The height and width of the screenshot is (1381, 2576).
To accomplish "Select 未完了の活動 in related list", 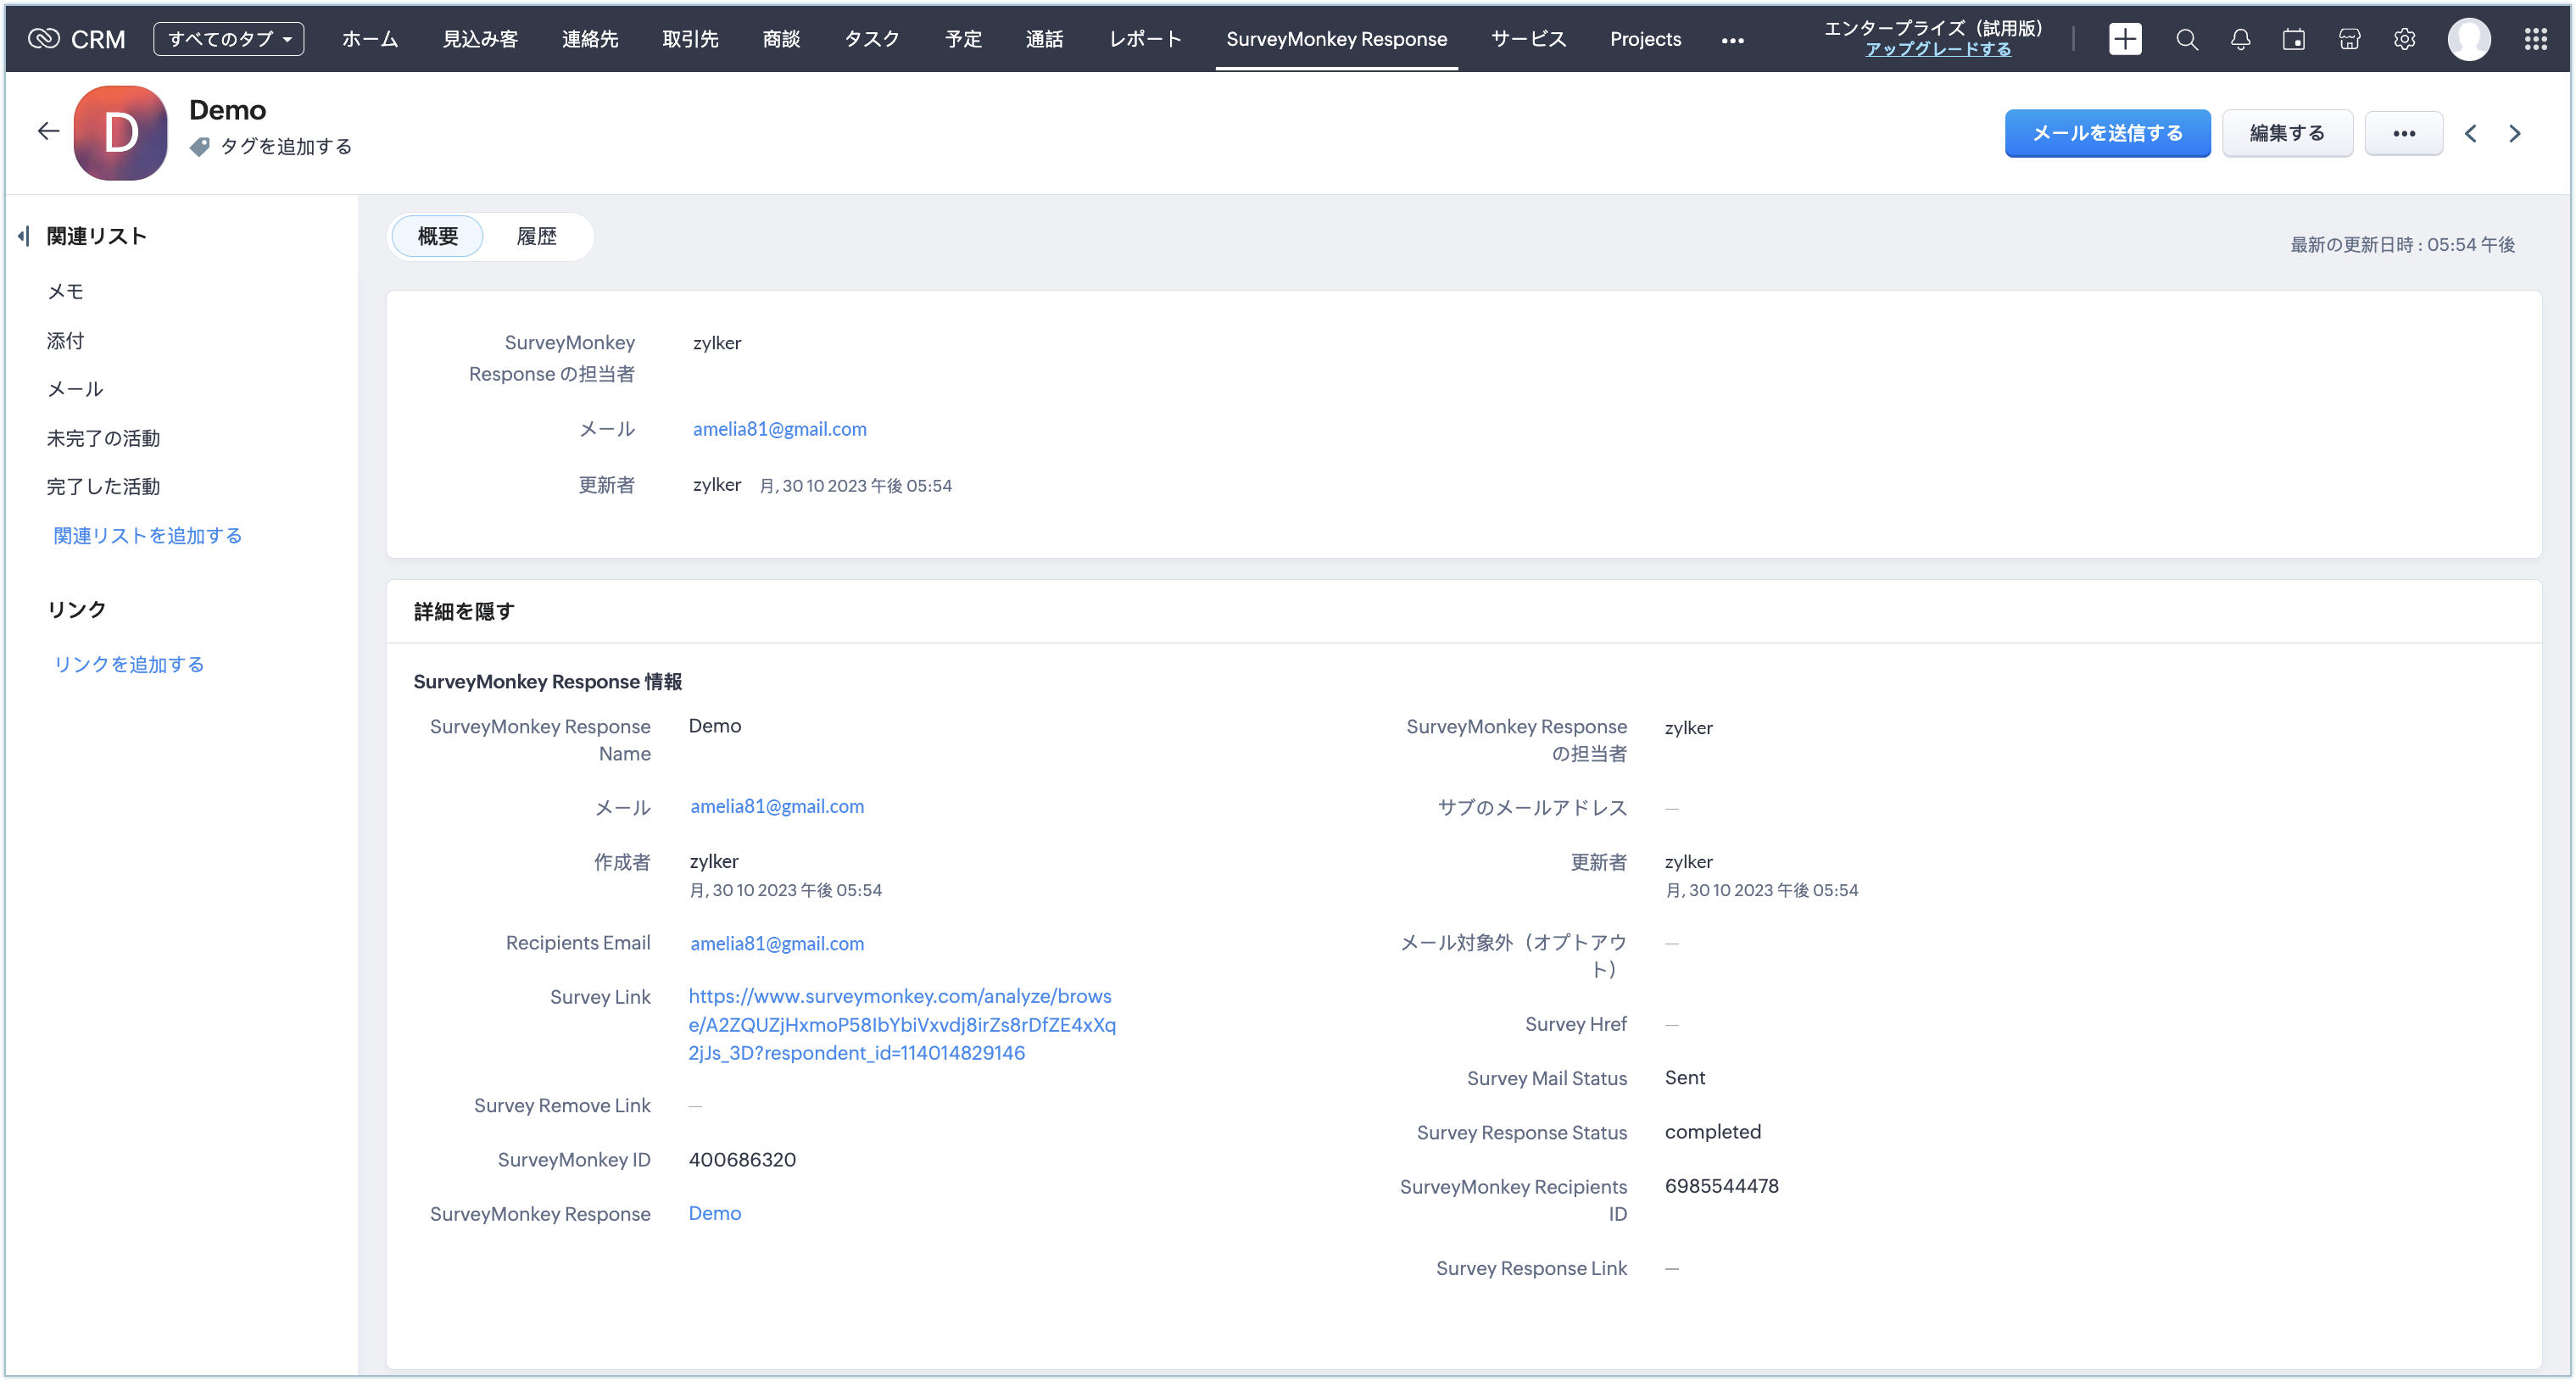I will coord(104,438).
